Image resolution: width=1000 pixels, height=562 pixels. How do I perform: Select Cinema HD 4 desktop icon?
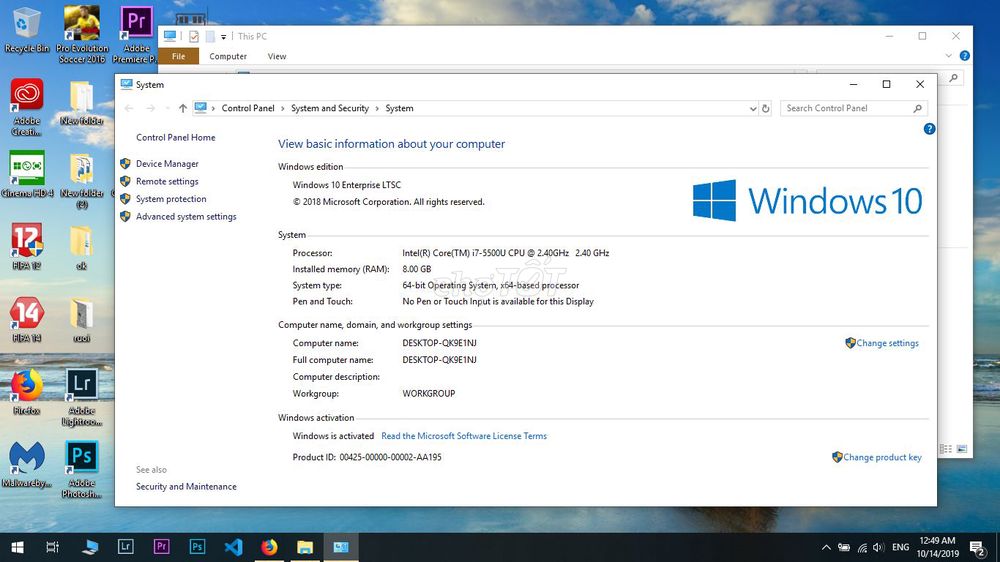click(x=26, y=174)
